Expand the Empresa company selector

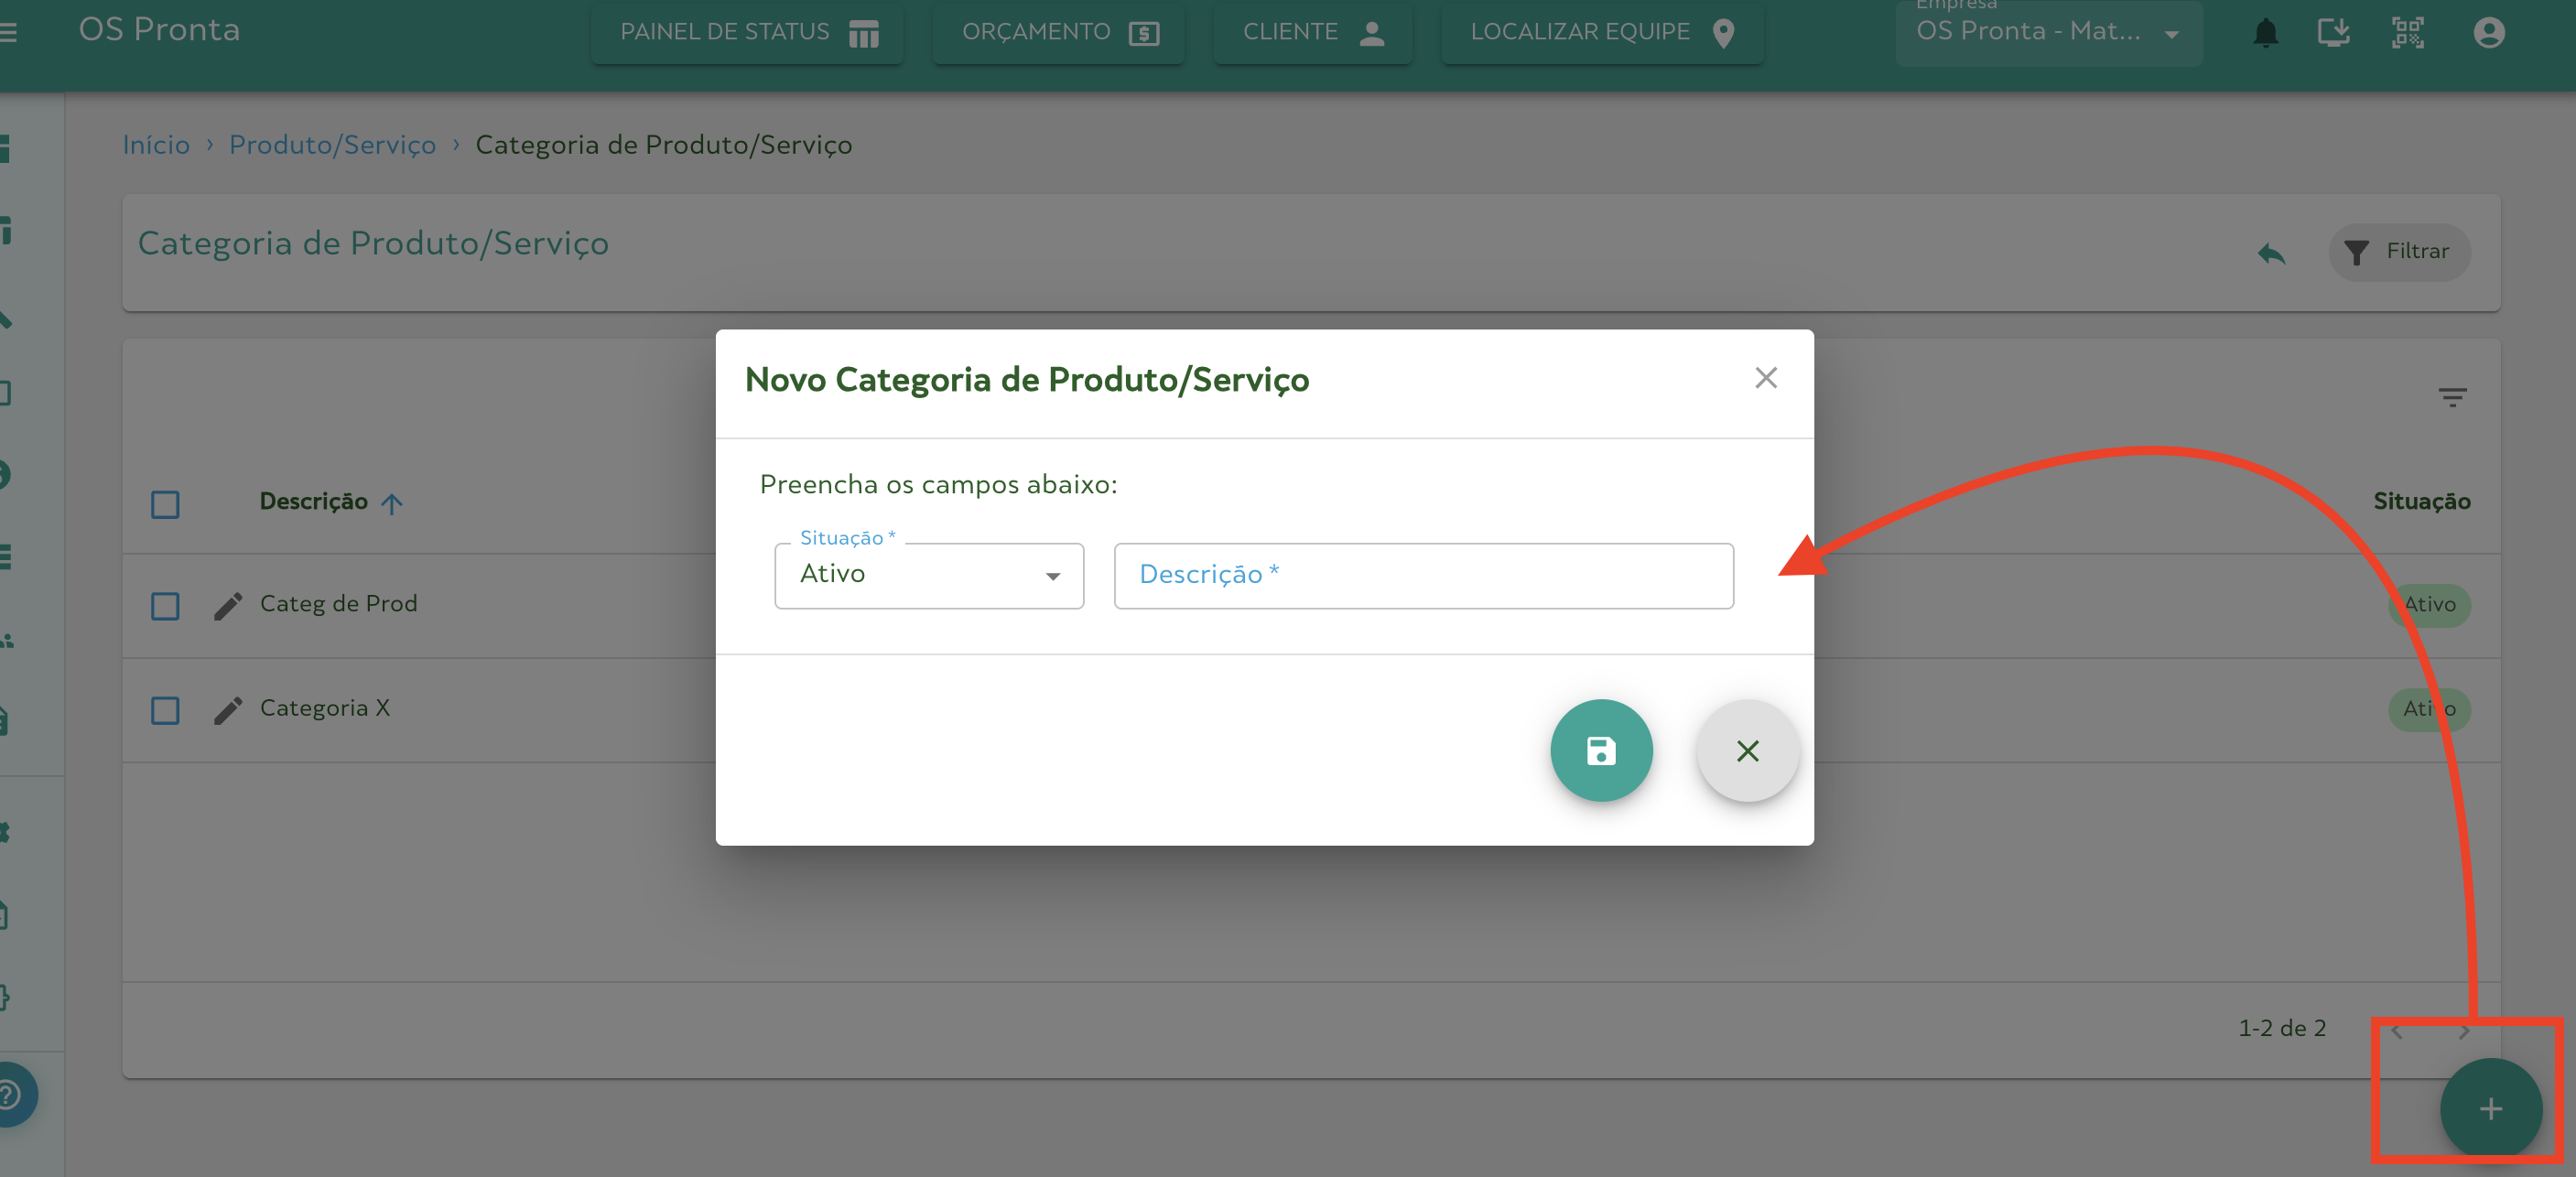coord(2047,33)
